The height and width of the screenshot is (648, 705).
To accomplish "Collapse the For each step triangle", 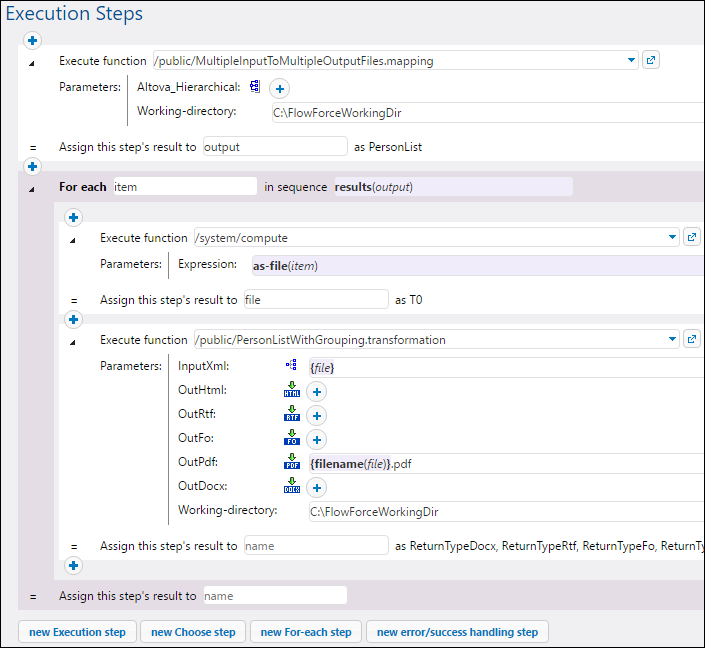I will click(x=32, y=188).
